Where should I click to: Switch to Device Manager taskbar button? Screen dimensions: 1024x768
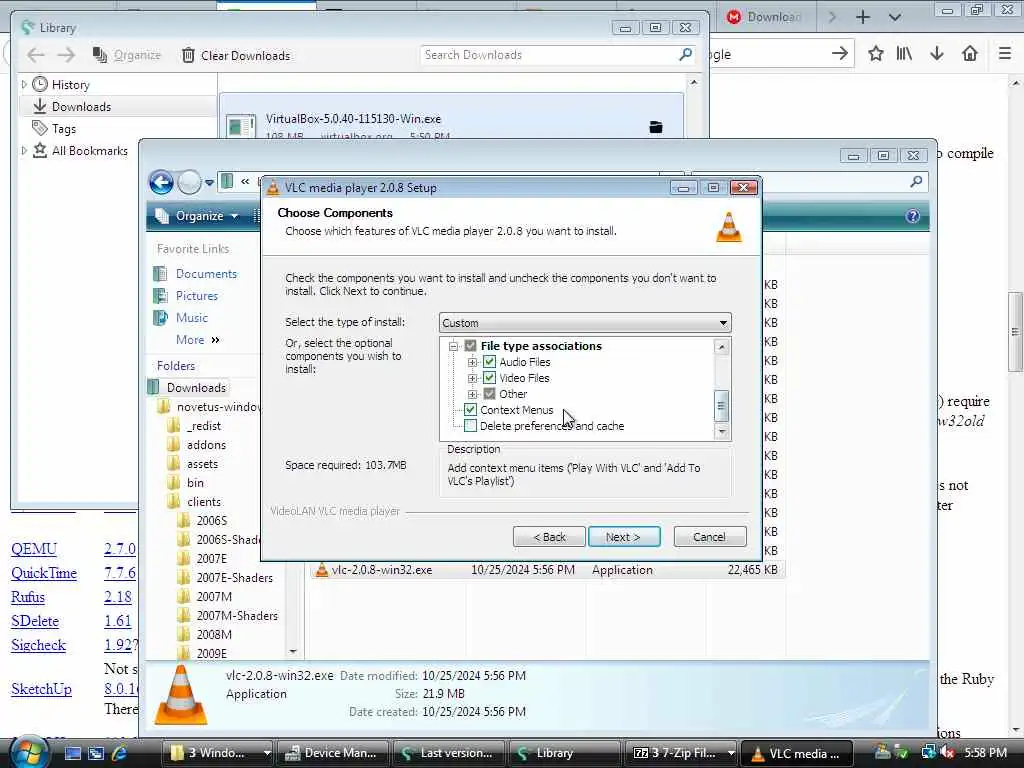(333, 753)
